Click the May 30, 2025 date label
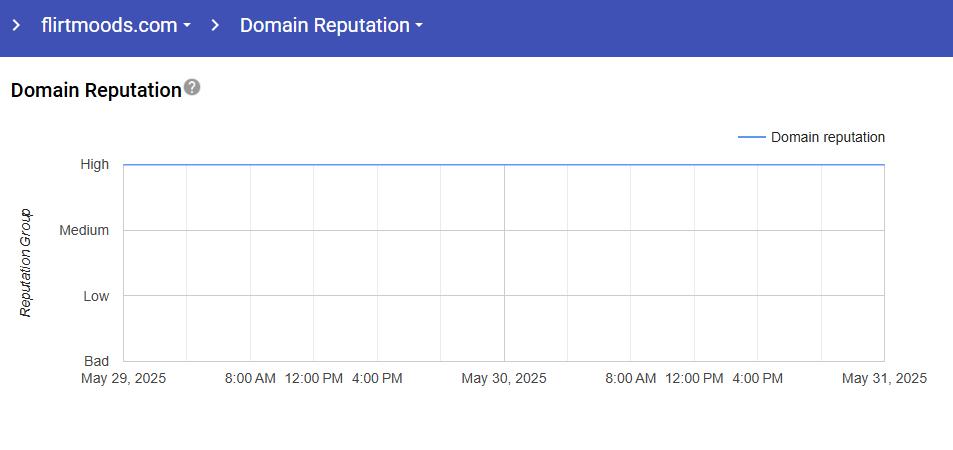 point(504,379)
